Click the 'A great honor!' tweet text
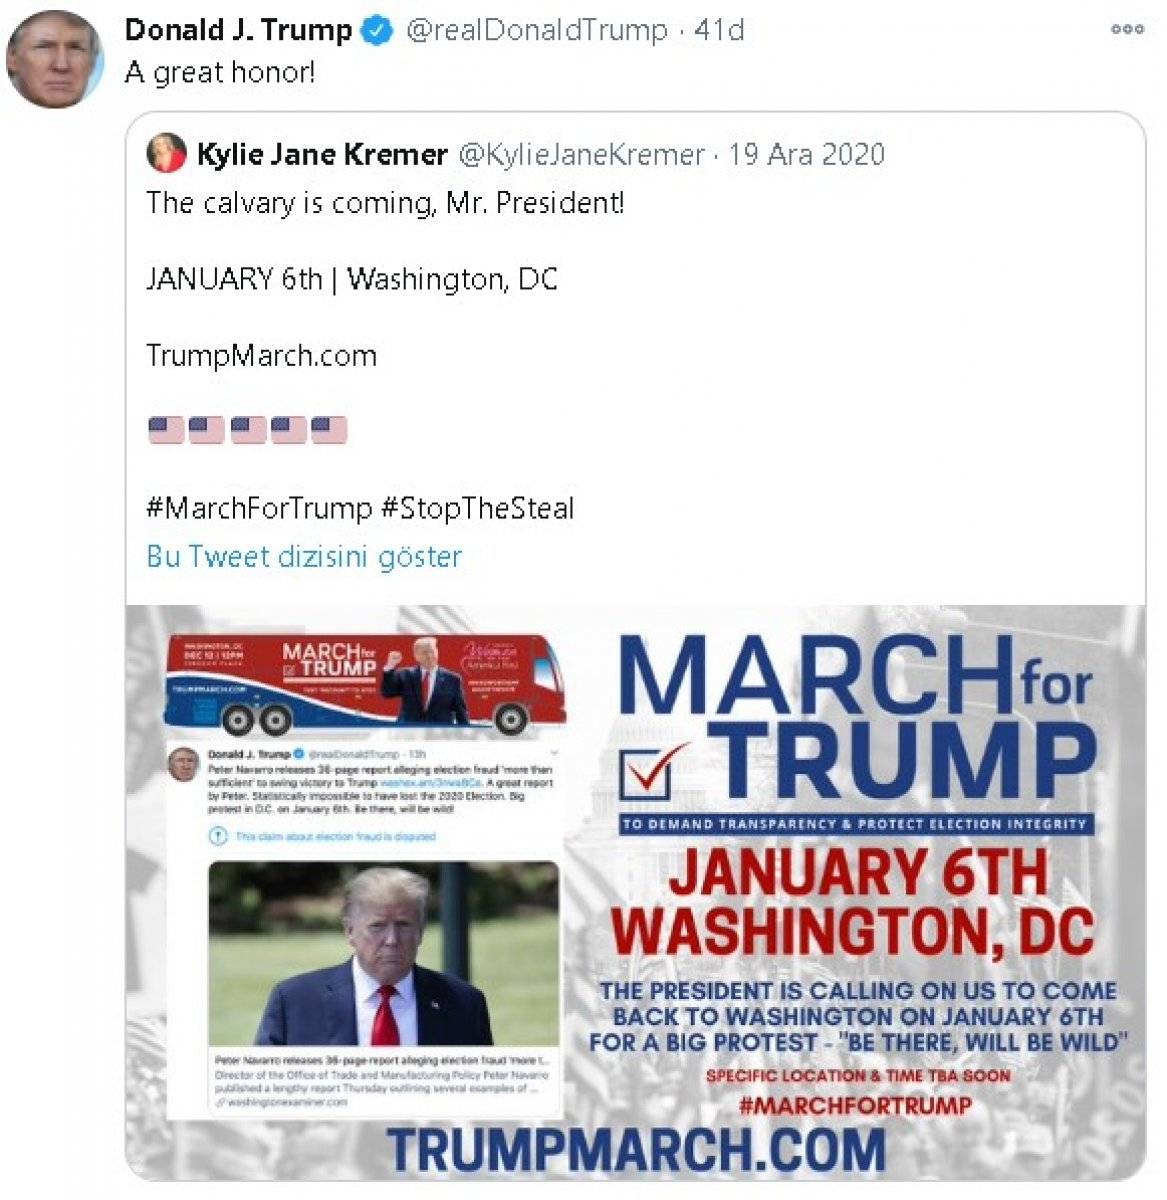Viewport: 1167px width, 1200px height. tap(219, 74)
